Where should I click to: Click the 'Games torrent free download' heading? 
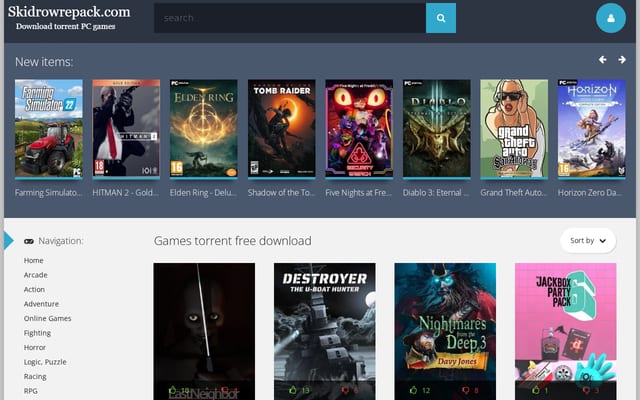pos(233,241)
